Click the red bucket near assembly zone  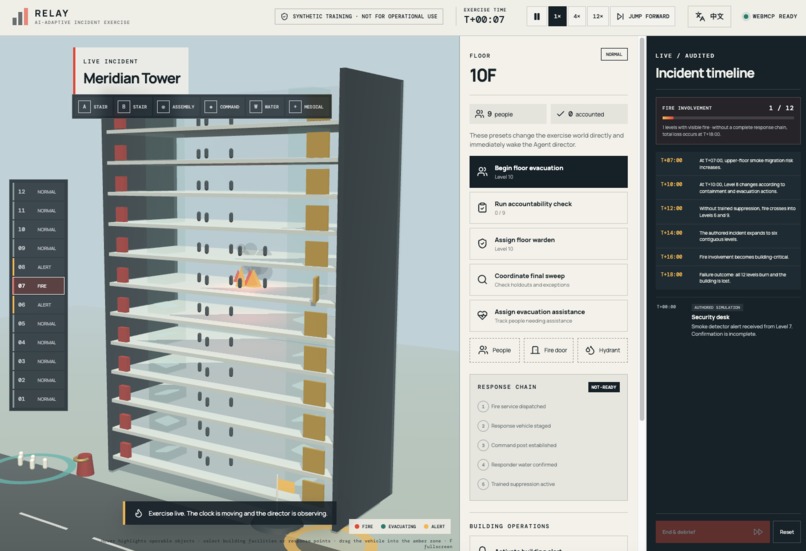pos(85,464)
